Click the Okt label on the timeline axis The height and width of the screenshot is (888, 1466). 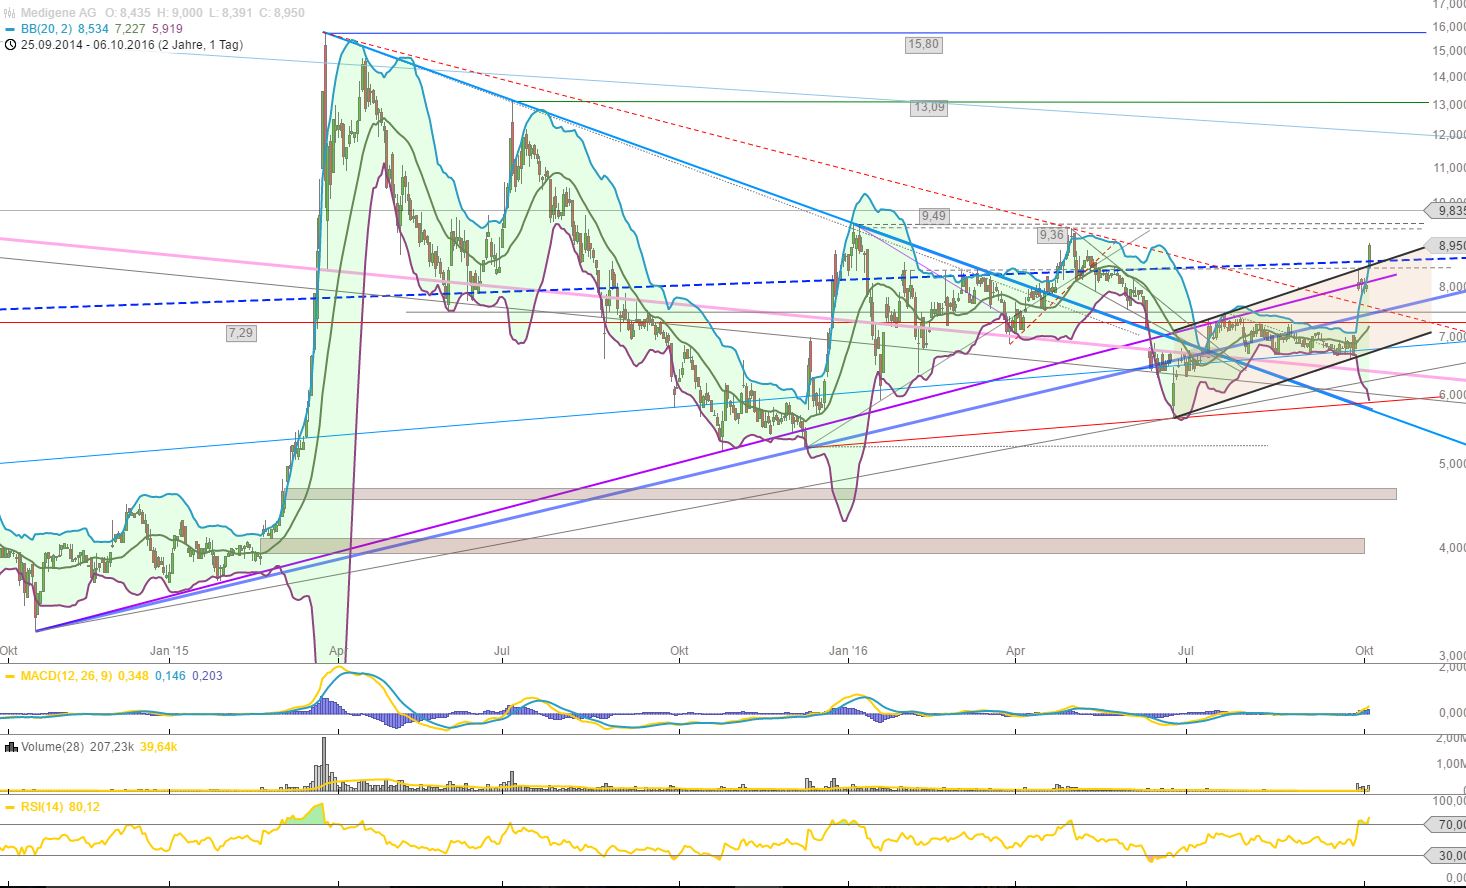(1363, 650)
